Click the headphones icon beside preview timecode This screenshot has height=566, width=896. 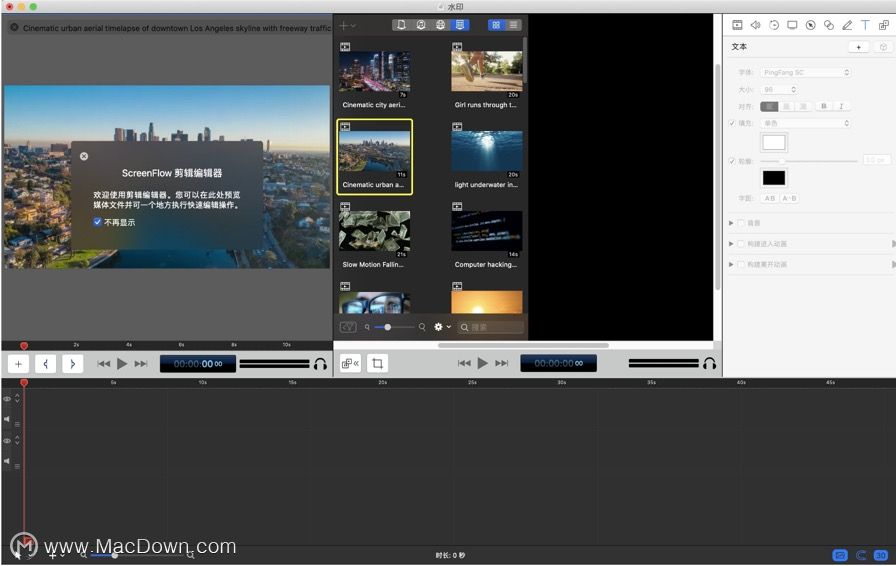point(321,364)
